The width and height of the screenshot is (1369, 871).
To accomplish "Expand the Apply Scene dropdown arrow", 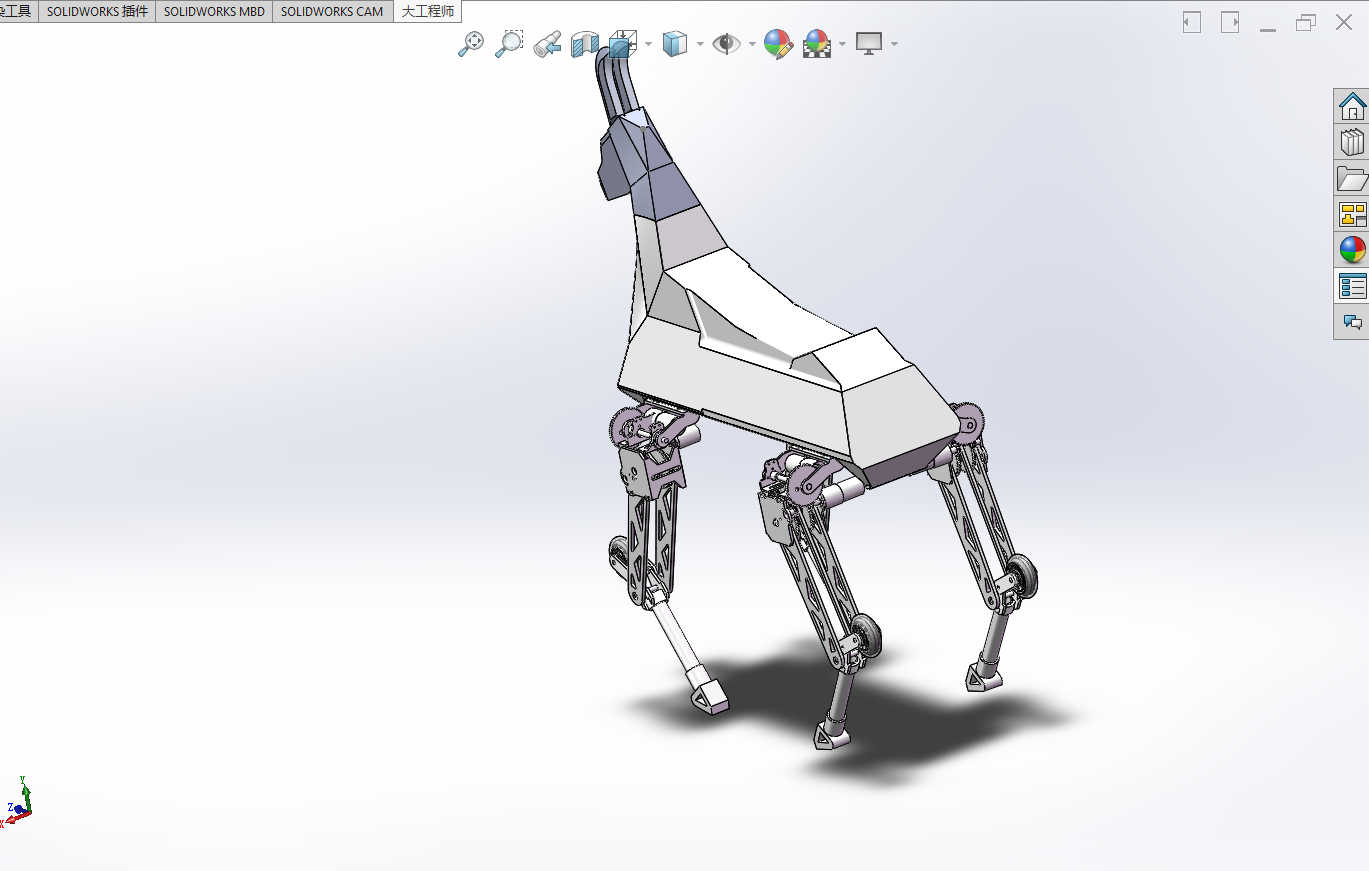I will 843,44.
